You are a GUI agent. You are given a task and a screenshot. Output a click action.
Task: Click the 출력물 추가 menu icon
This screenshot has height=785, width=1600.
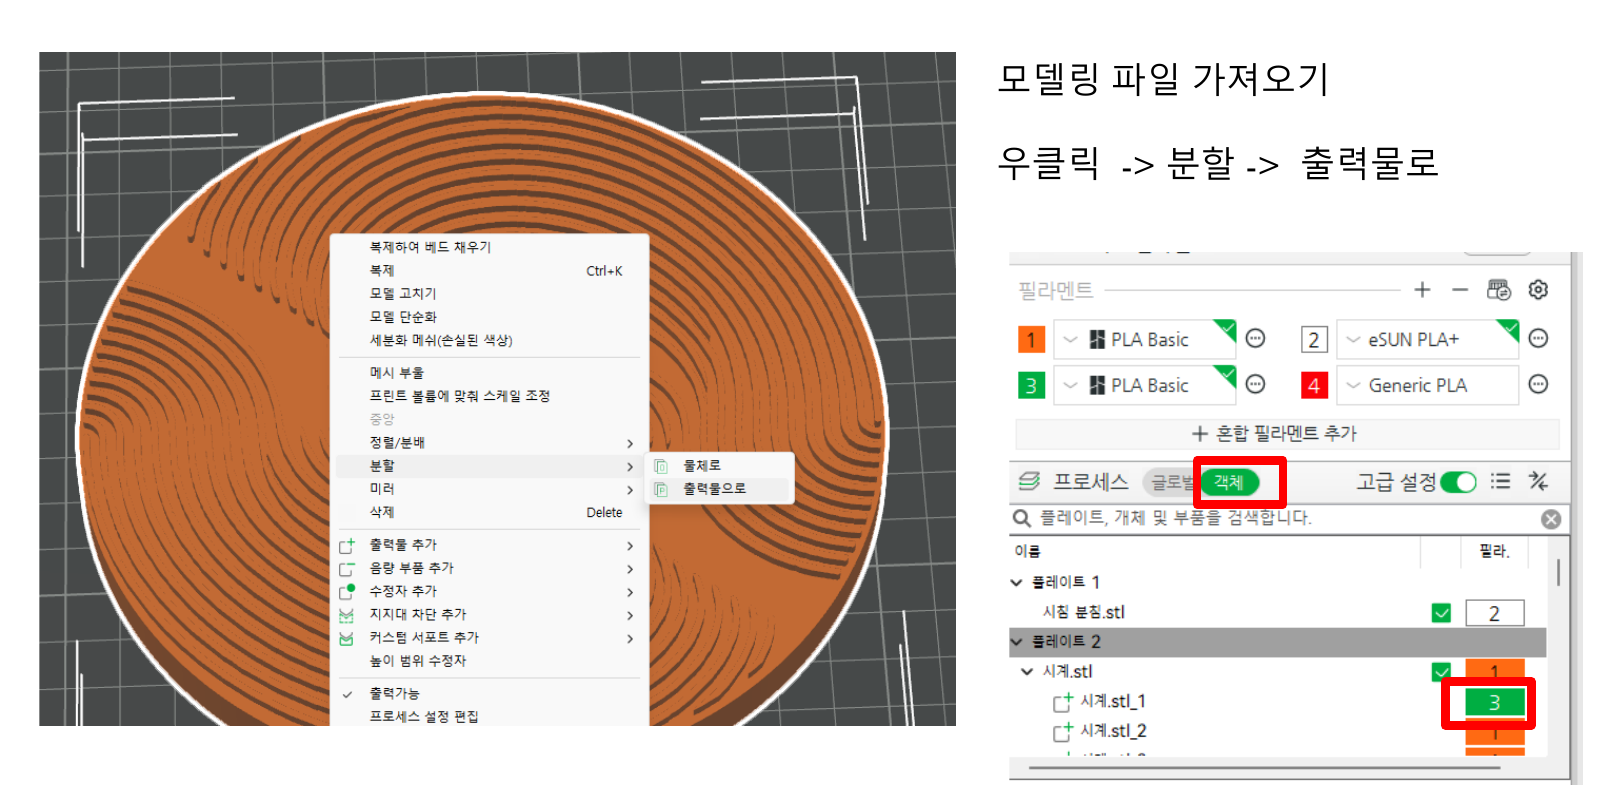[347, 545]
